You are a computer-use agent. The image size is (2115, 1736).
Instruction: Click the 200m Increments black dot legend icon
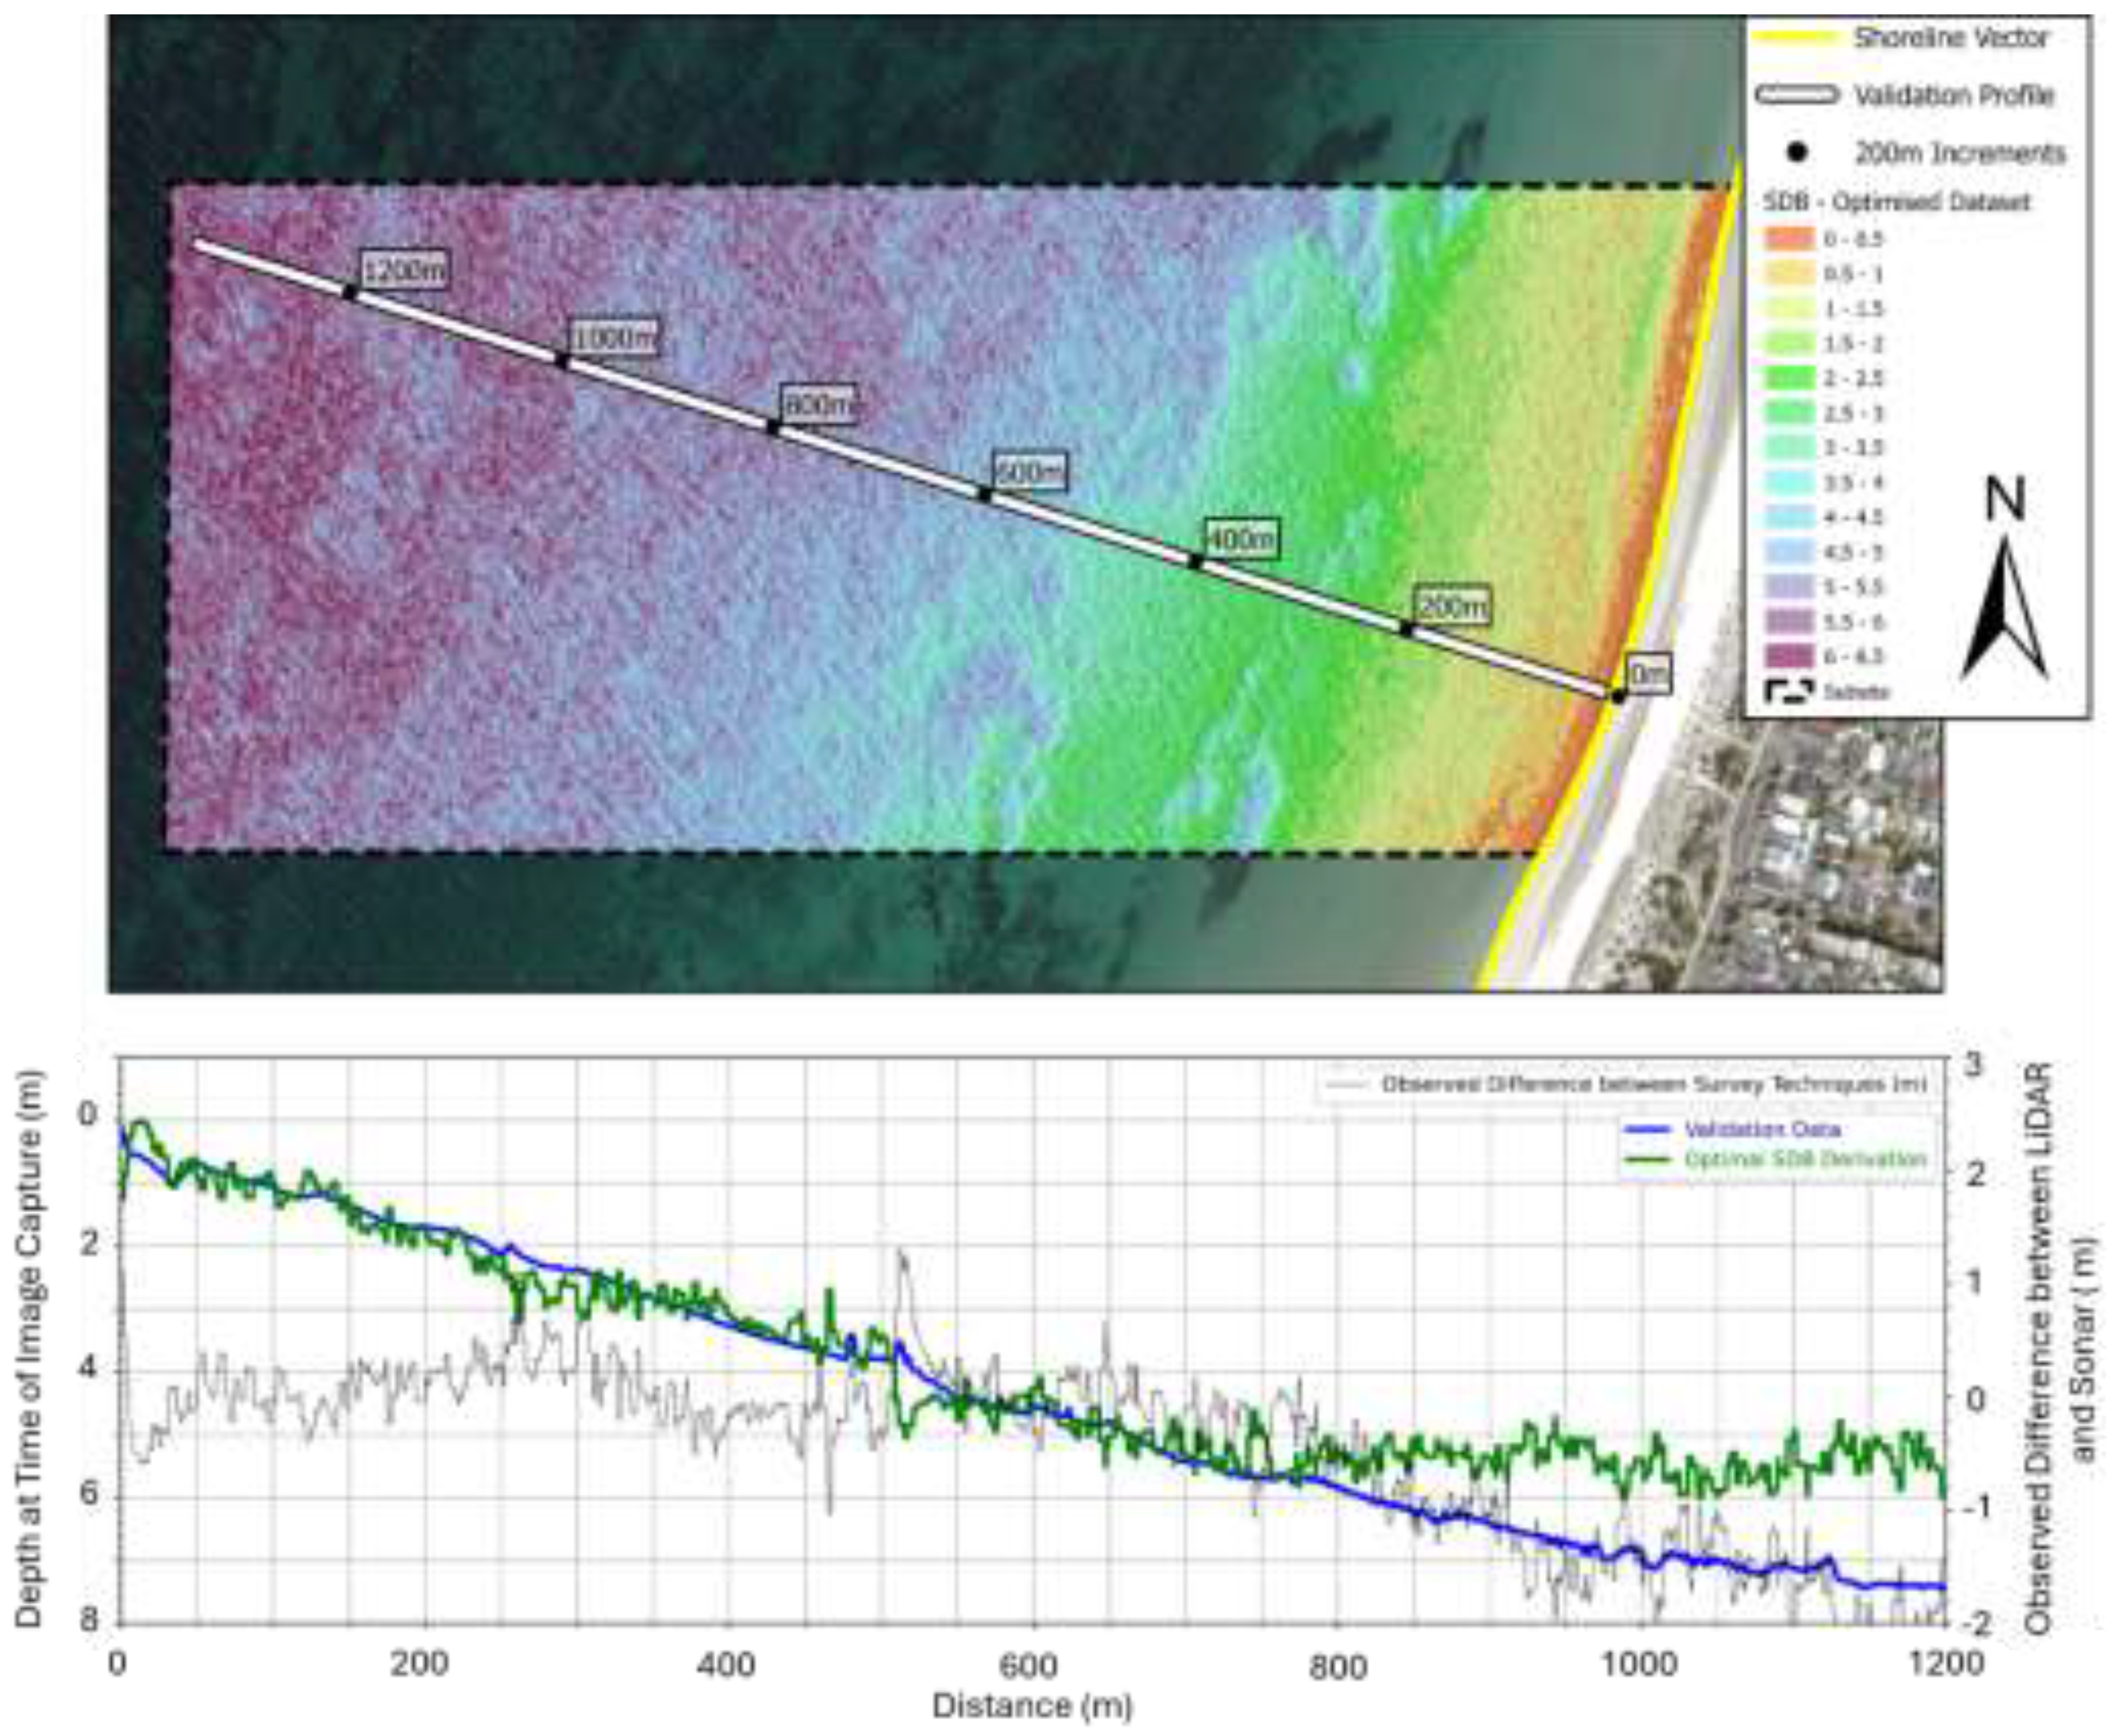[1798, 153]
